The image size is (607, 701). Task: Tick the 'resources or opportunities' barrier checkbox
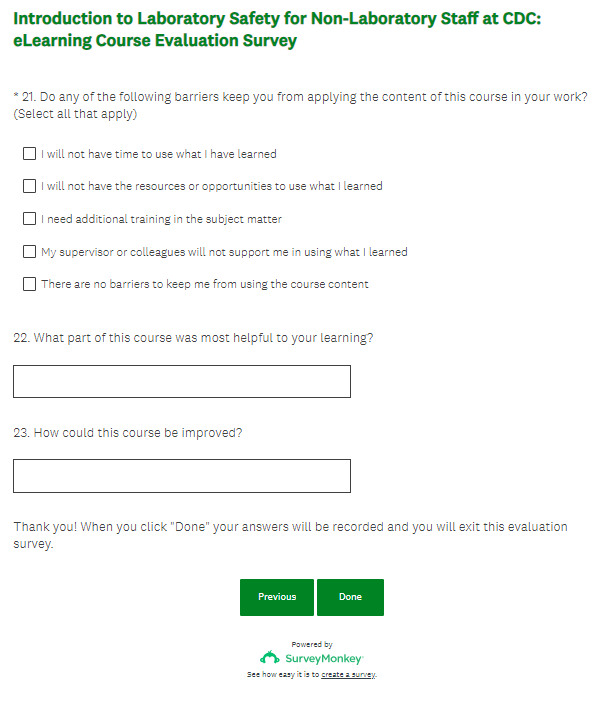(x=30, y=186)
